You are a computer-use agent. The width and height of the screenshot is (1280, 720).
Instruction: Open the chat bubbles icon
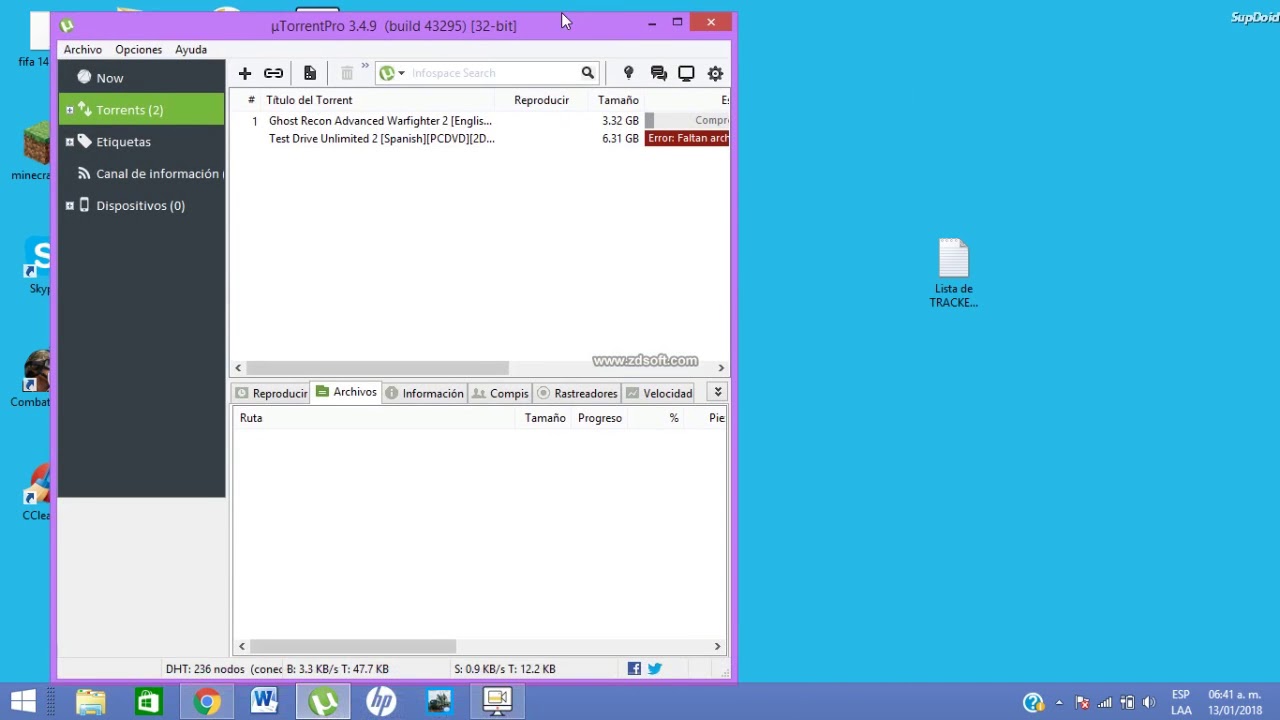[658, 73]
